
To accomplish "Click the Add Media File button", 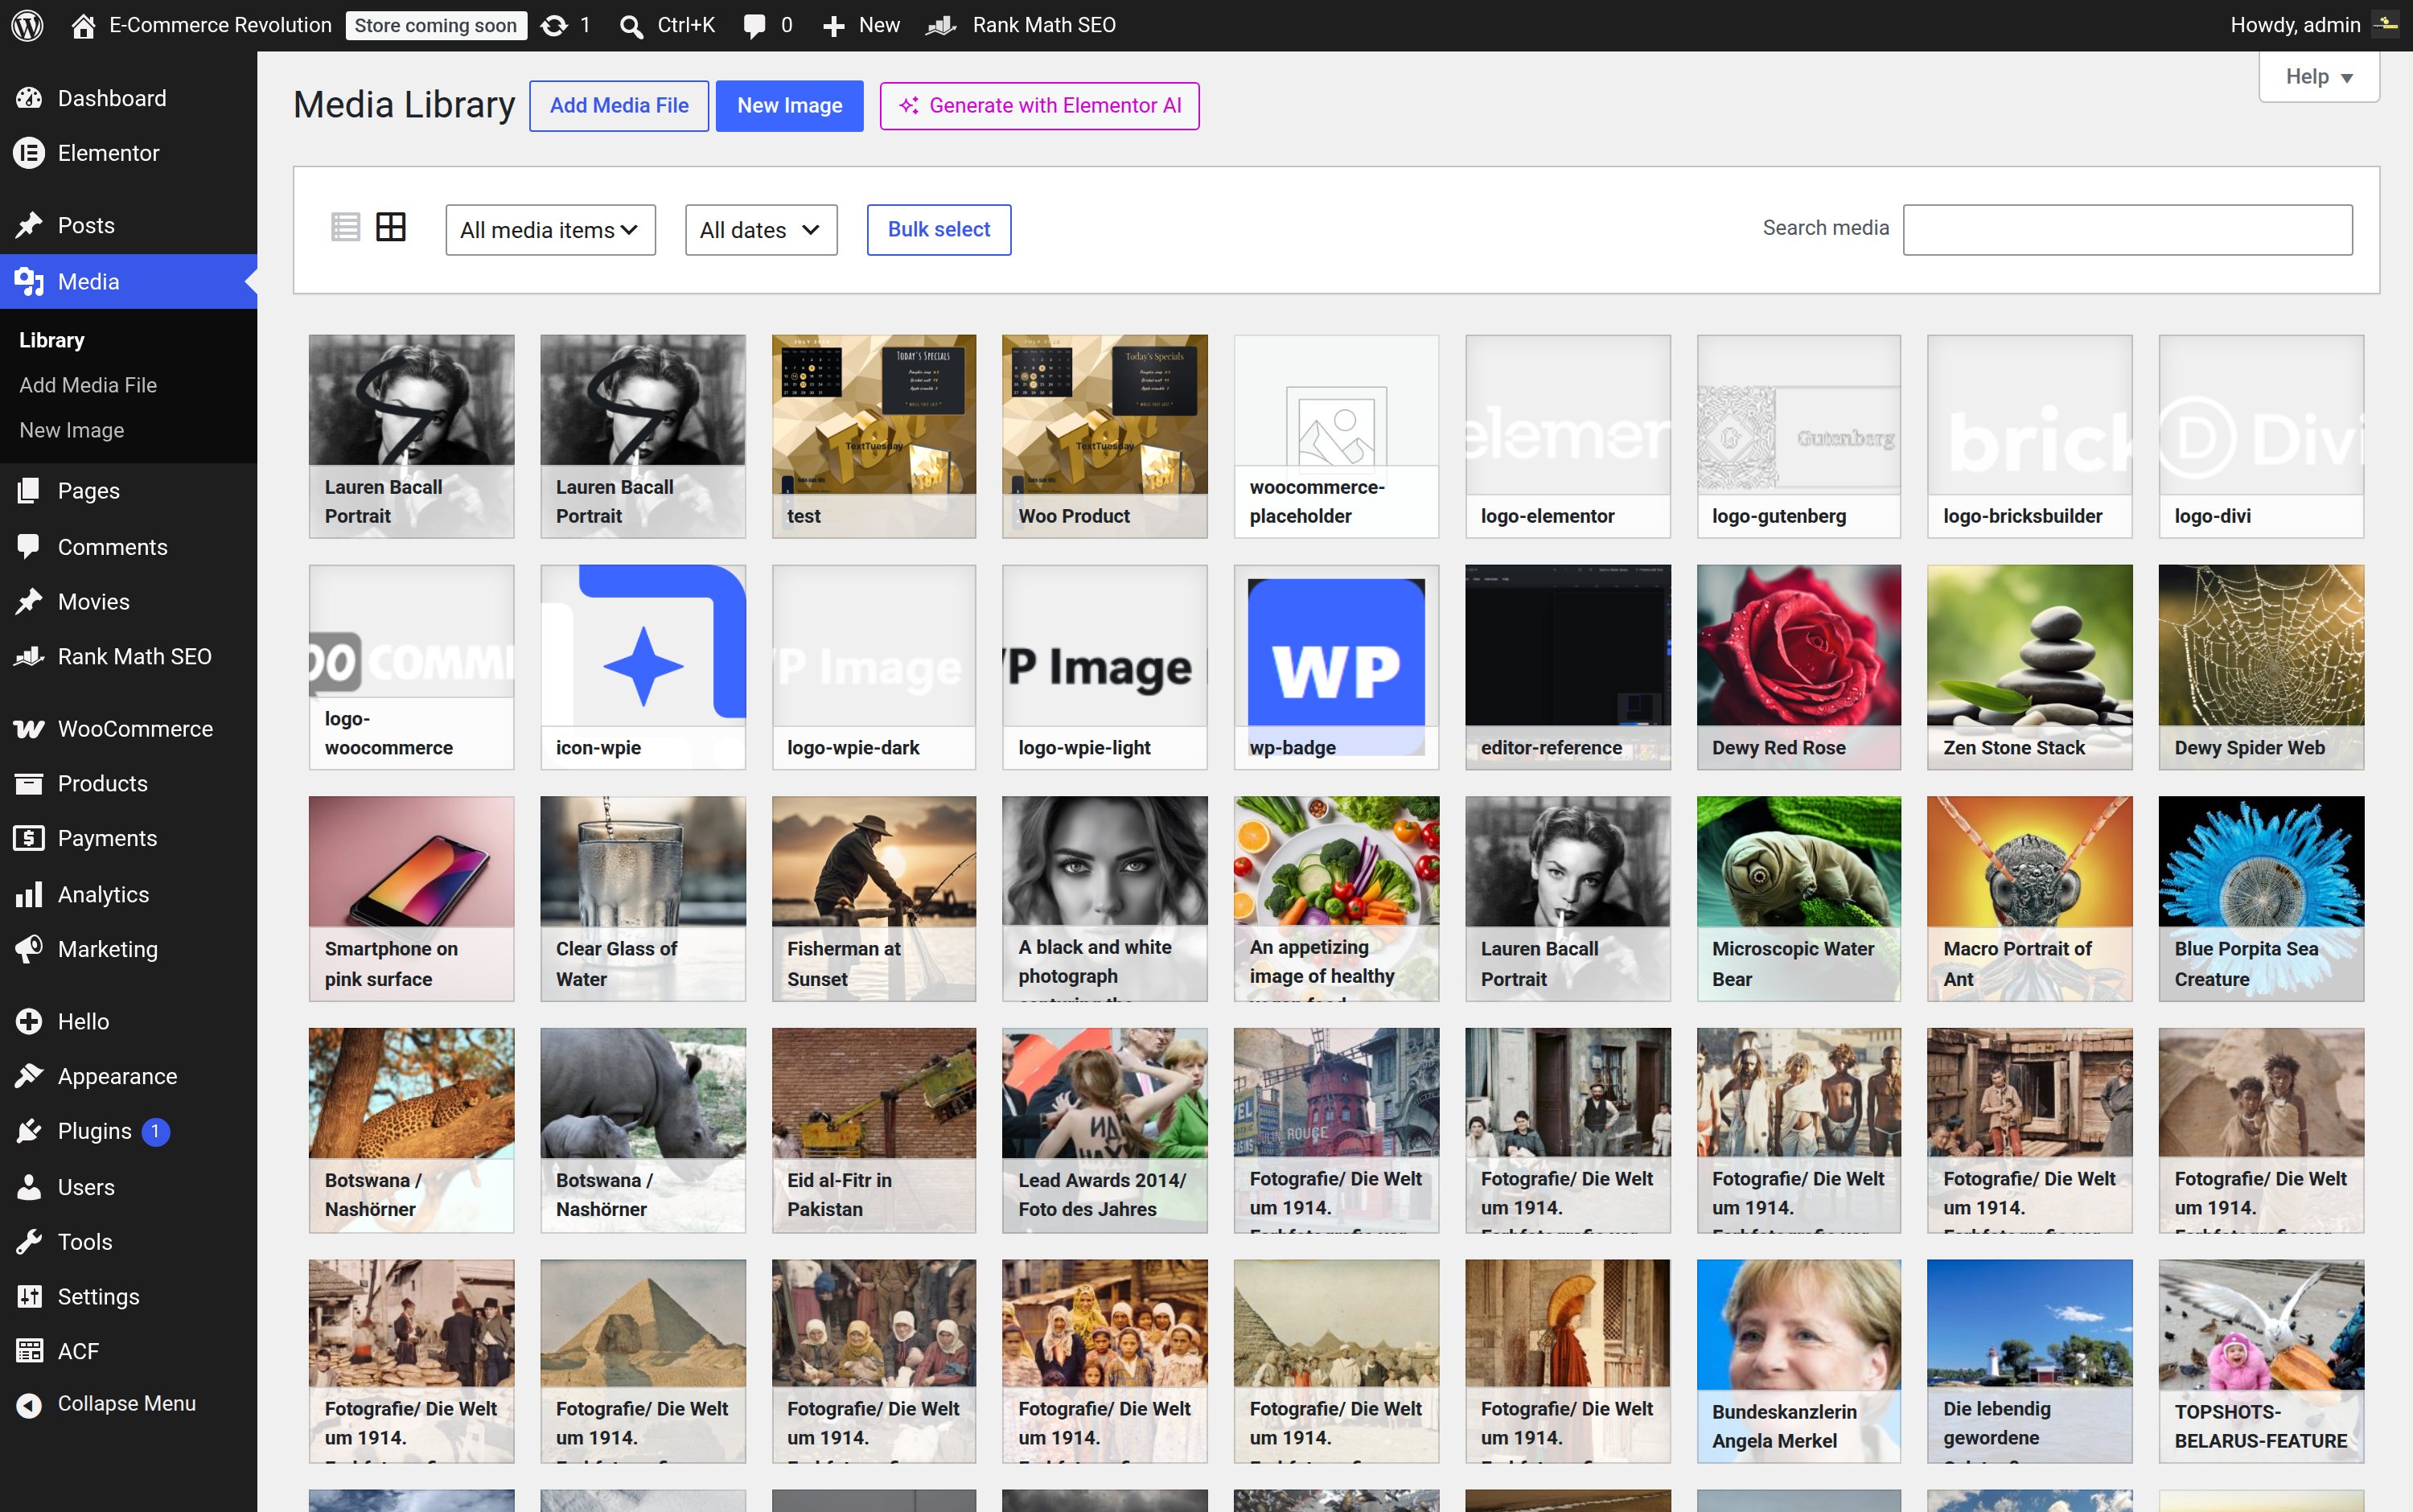I will tap(619, 106).
